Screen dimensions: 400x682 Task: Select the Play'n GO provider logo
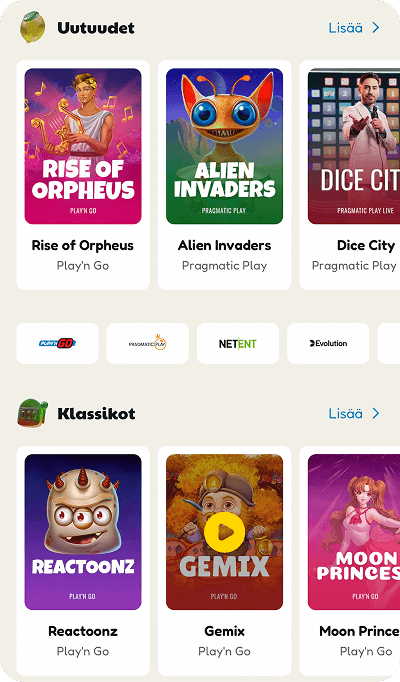click(x=57, y=343)
